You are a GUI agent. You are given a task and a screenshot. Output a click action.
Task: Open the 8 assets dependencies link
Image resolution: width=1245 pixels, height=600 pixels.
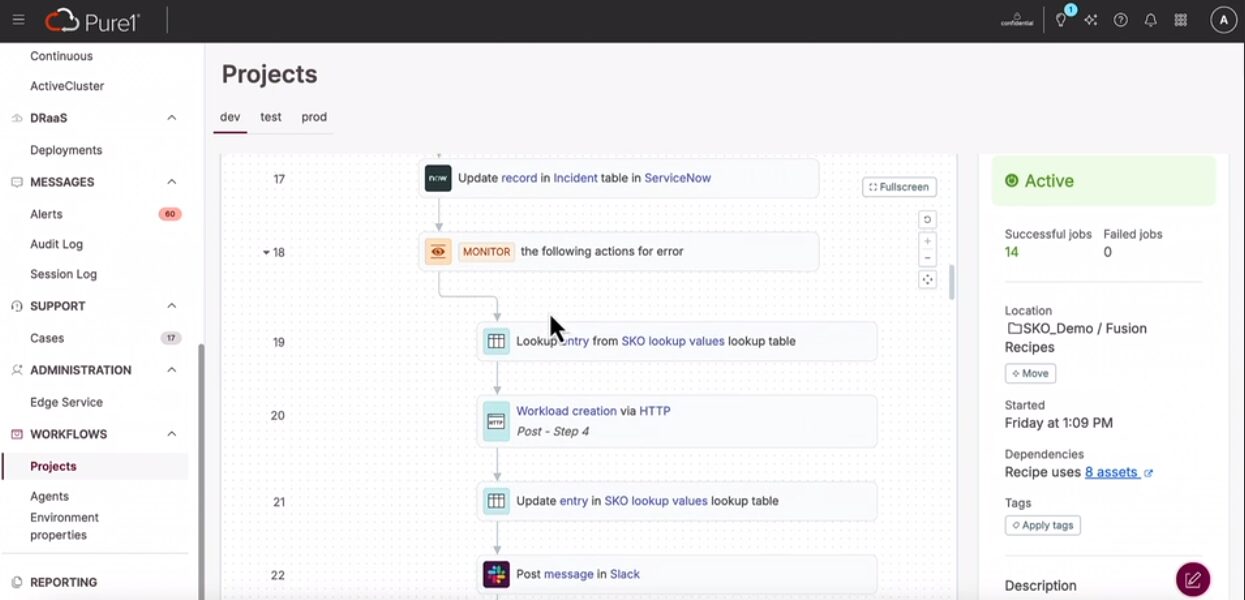[x=1111, y=472]
